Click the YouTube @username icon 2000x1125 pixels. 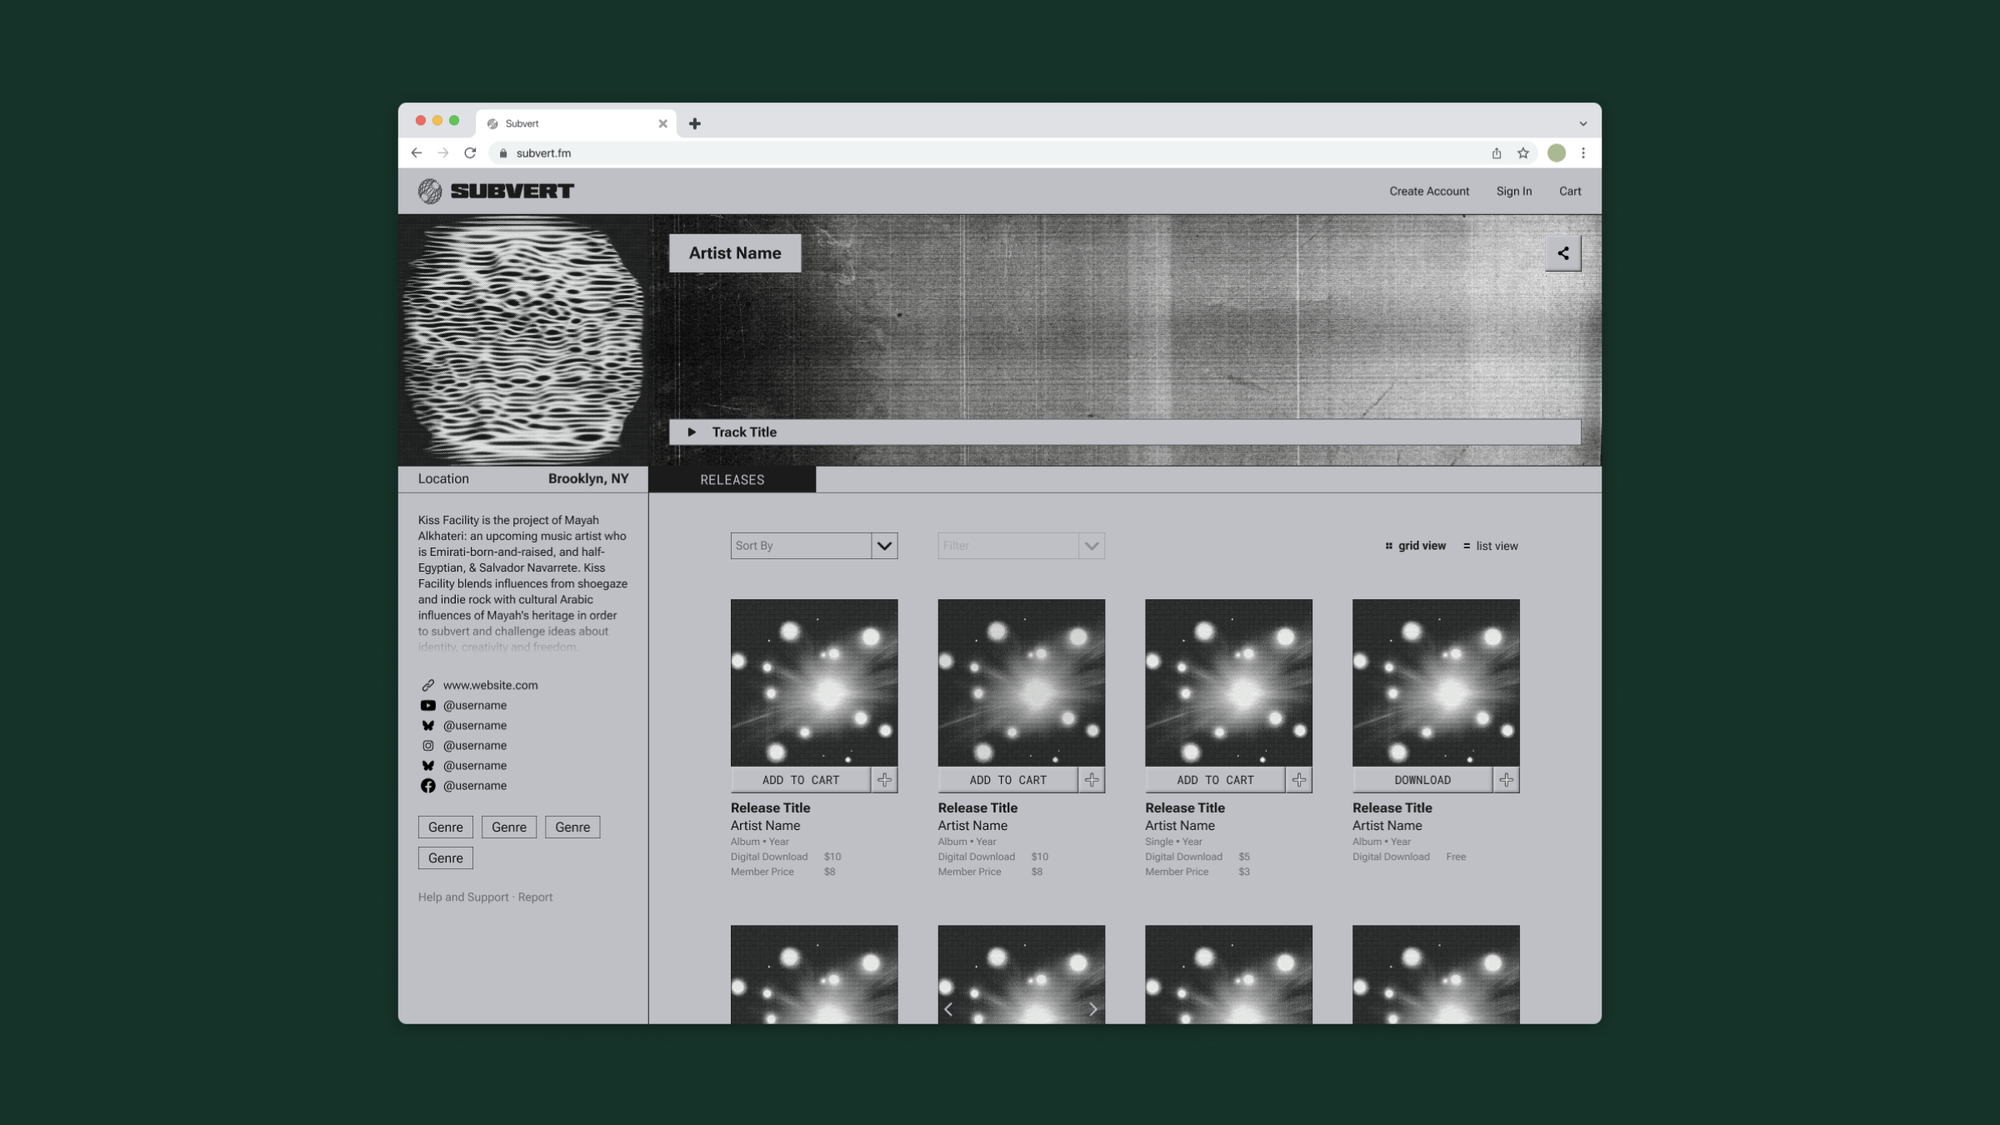428,706
